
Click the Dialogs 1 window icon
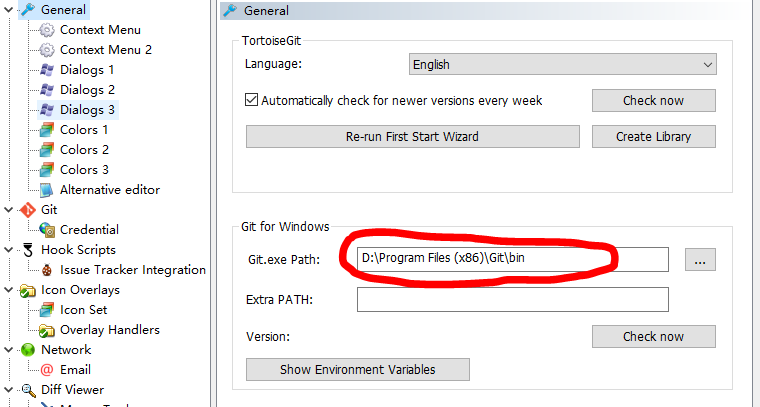click(47, 70)
